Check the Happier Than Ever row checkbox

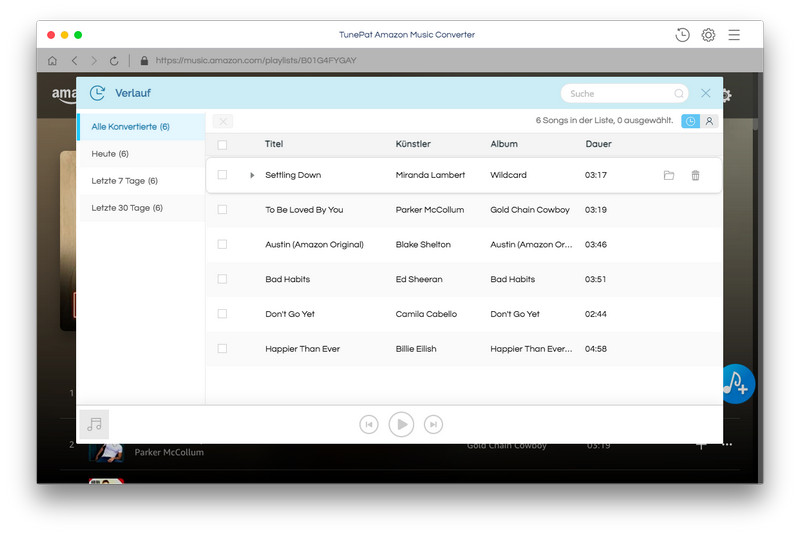click(222, 348)
